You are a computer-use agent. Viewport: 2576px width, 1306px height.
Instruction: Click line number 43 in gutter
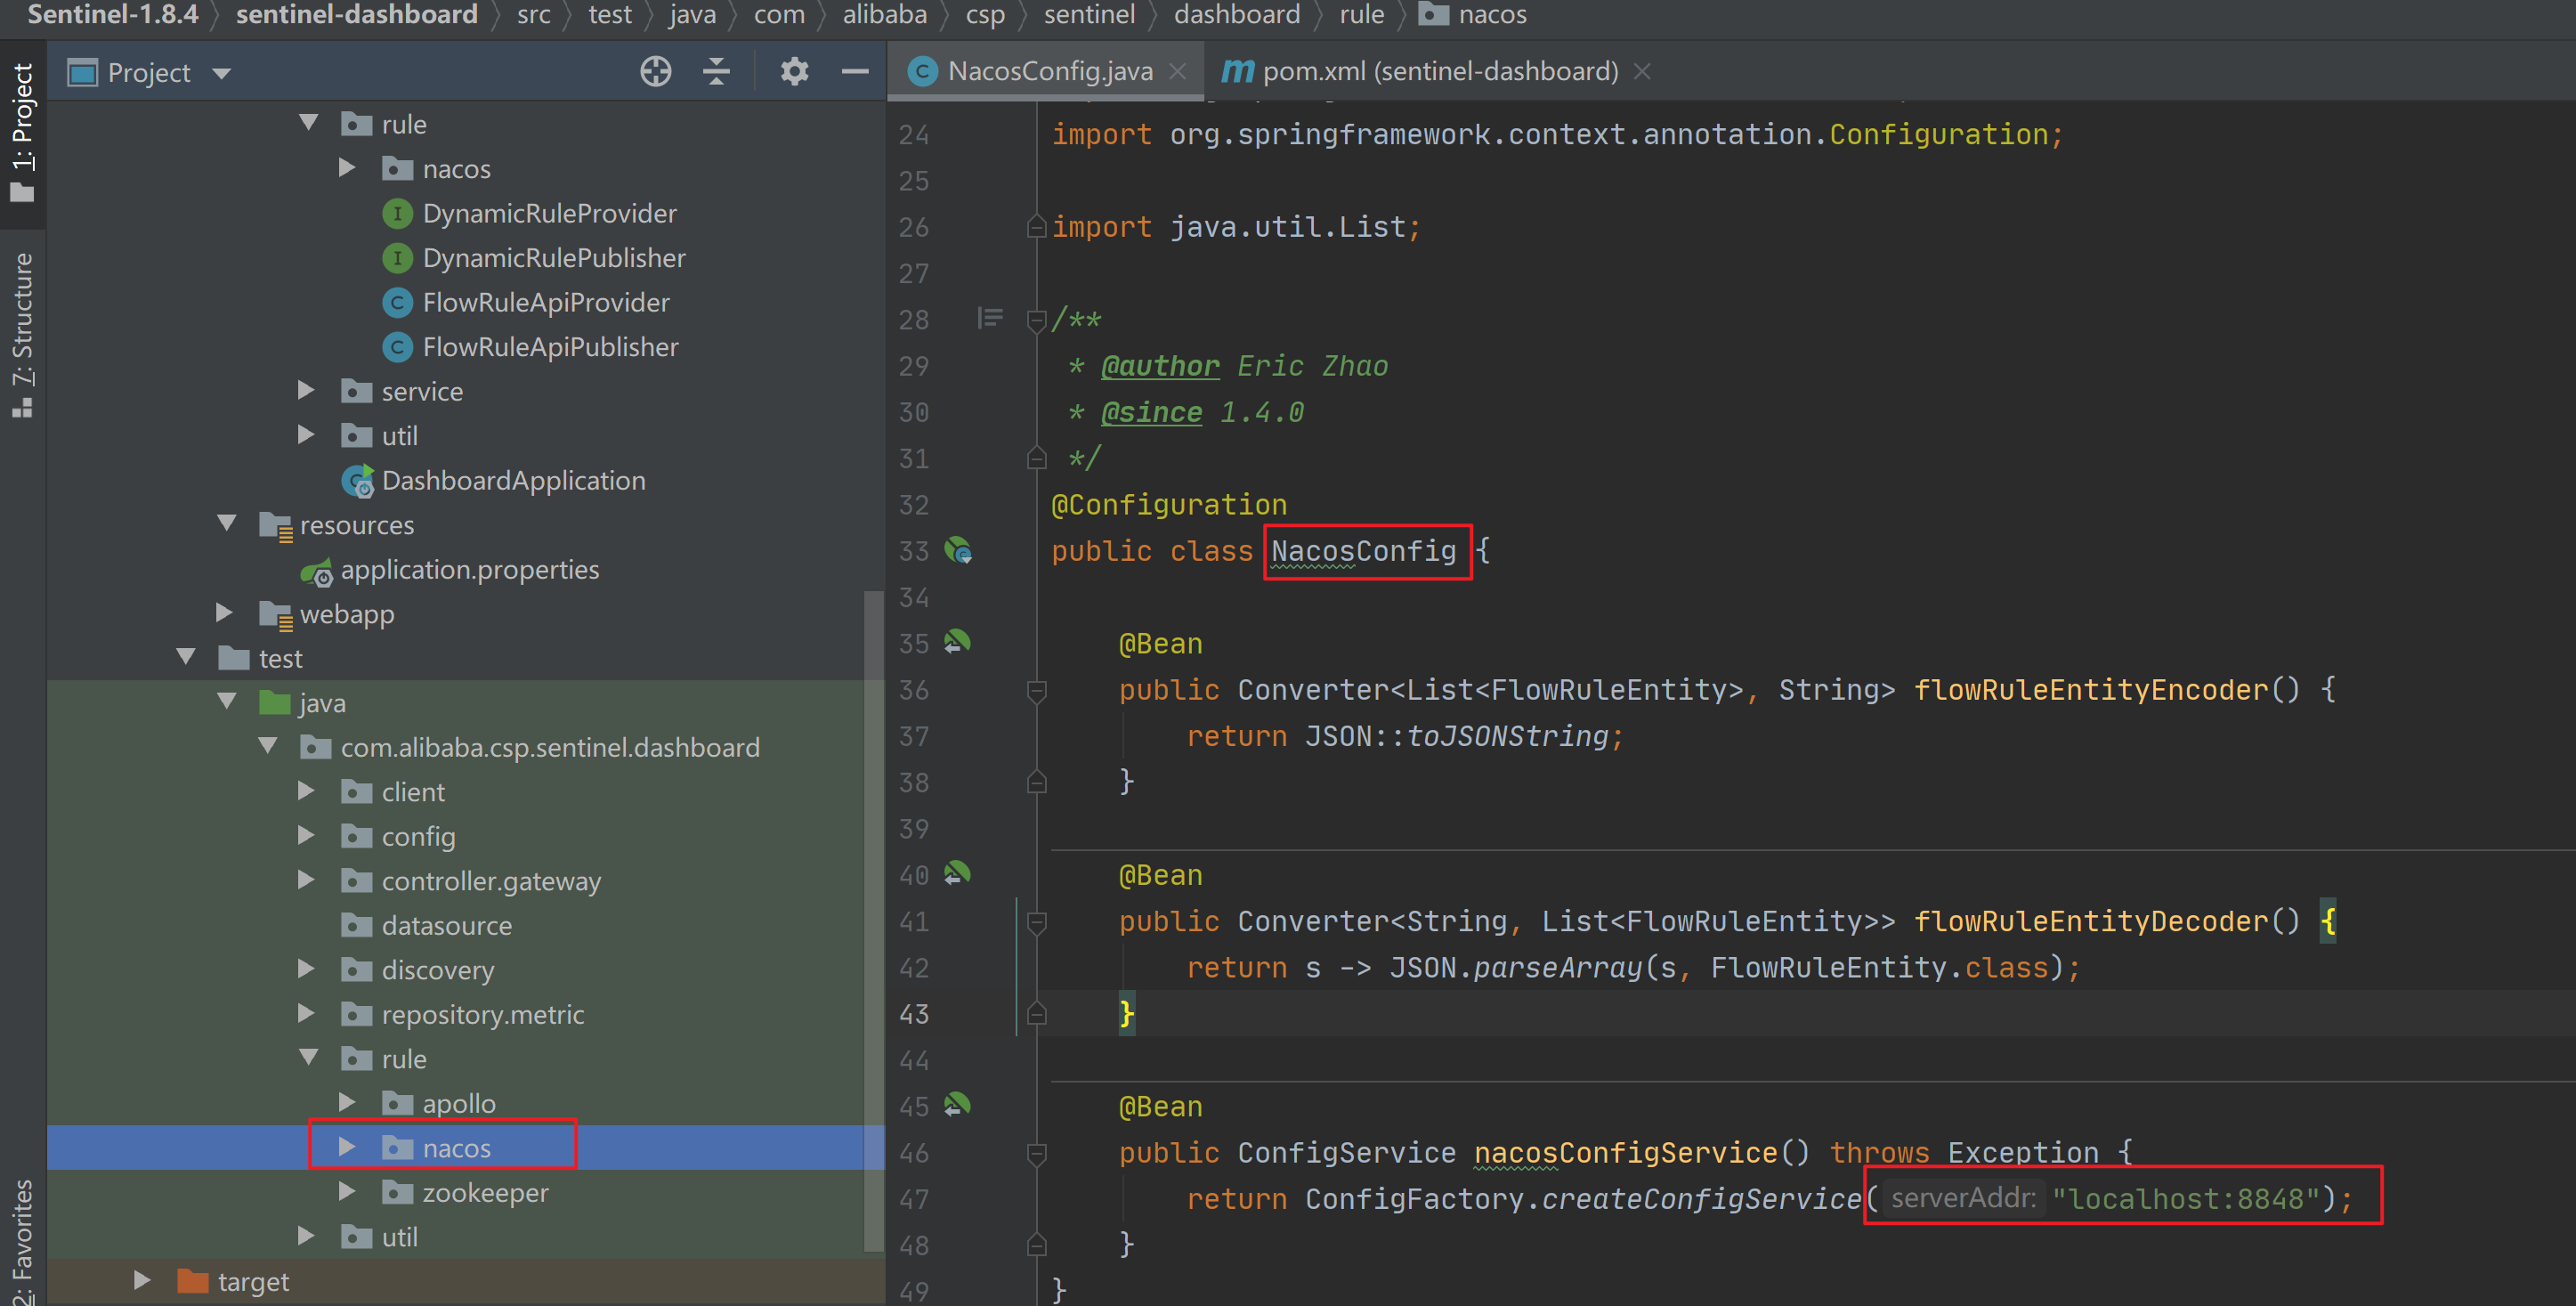(x=914, y=1014)
